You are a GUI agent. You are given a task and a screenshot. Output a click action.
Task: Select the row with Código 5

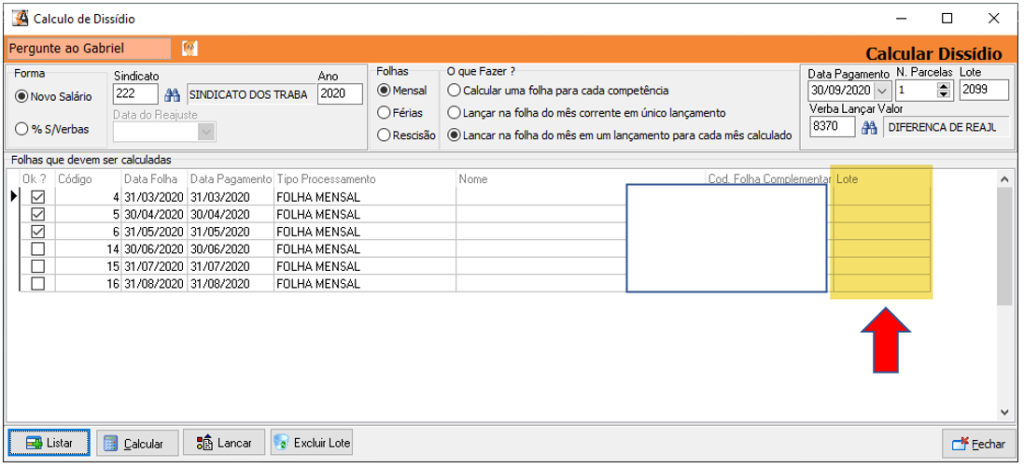(x=474, y=214)
